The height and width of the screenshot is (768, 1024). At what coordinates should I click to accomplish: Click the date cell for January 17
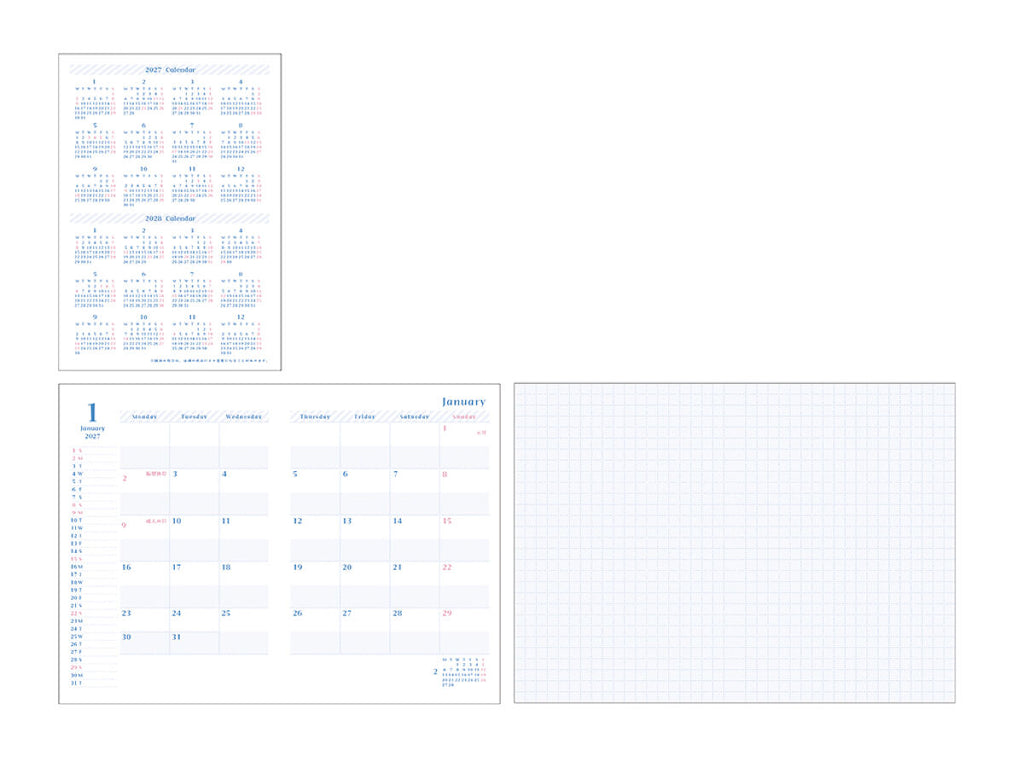coord(194,585)
